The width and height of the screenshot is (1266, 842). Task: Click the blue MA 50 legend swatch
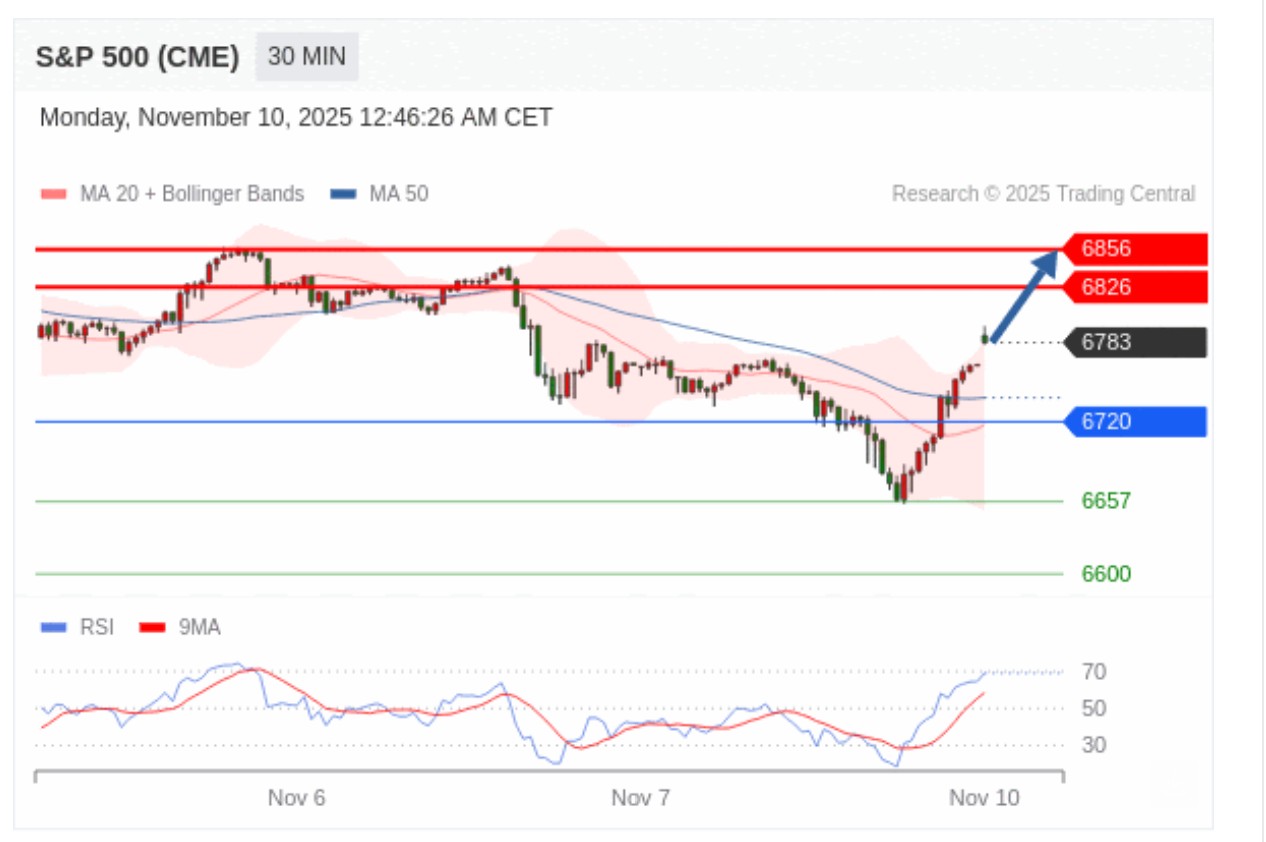point(343,194)
